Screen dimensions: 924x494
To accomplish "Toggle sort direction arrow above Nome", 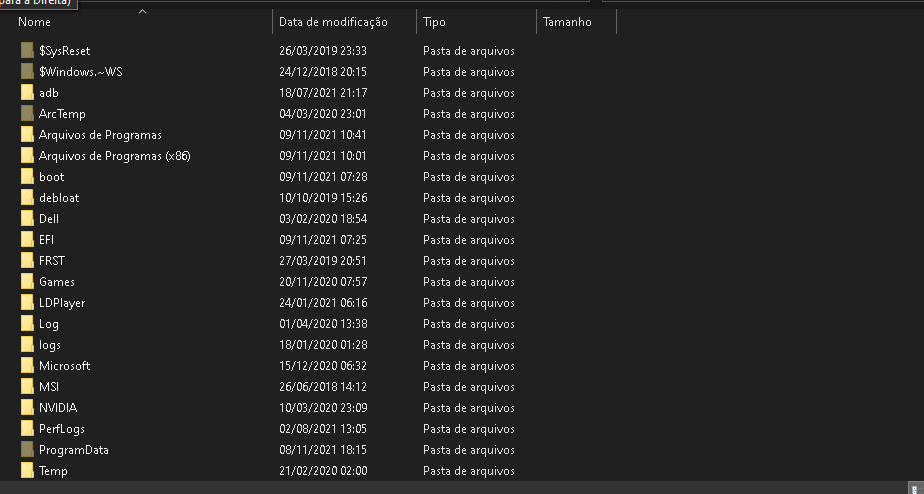I will click(x=142, y=11).
